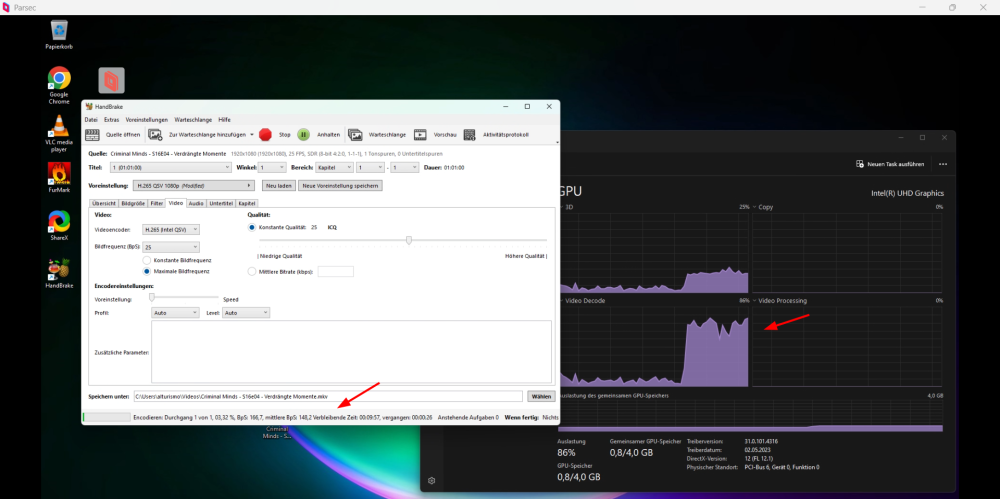Image resolution: width=1000 pixels, height=499 pixels.
Task: Click Task Manager three-dot more options
Action: pos(943,164)
